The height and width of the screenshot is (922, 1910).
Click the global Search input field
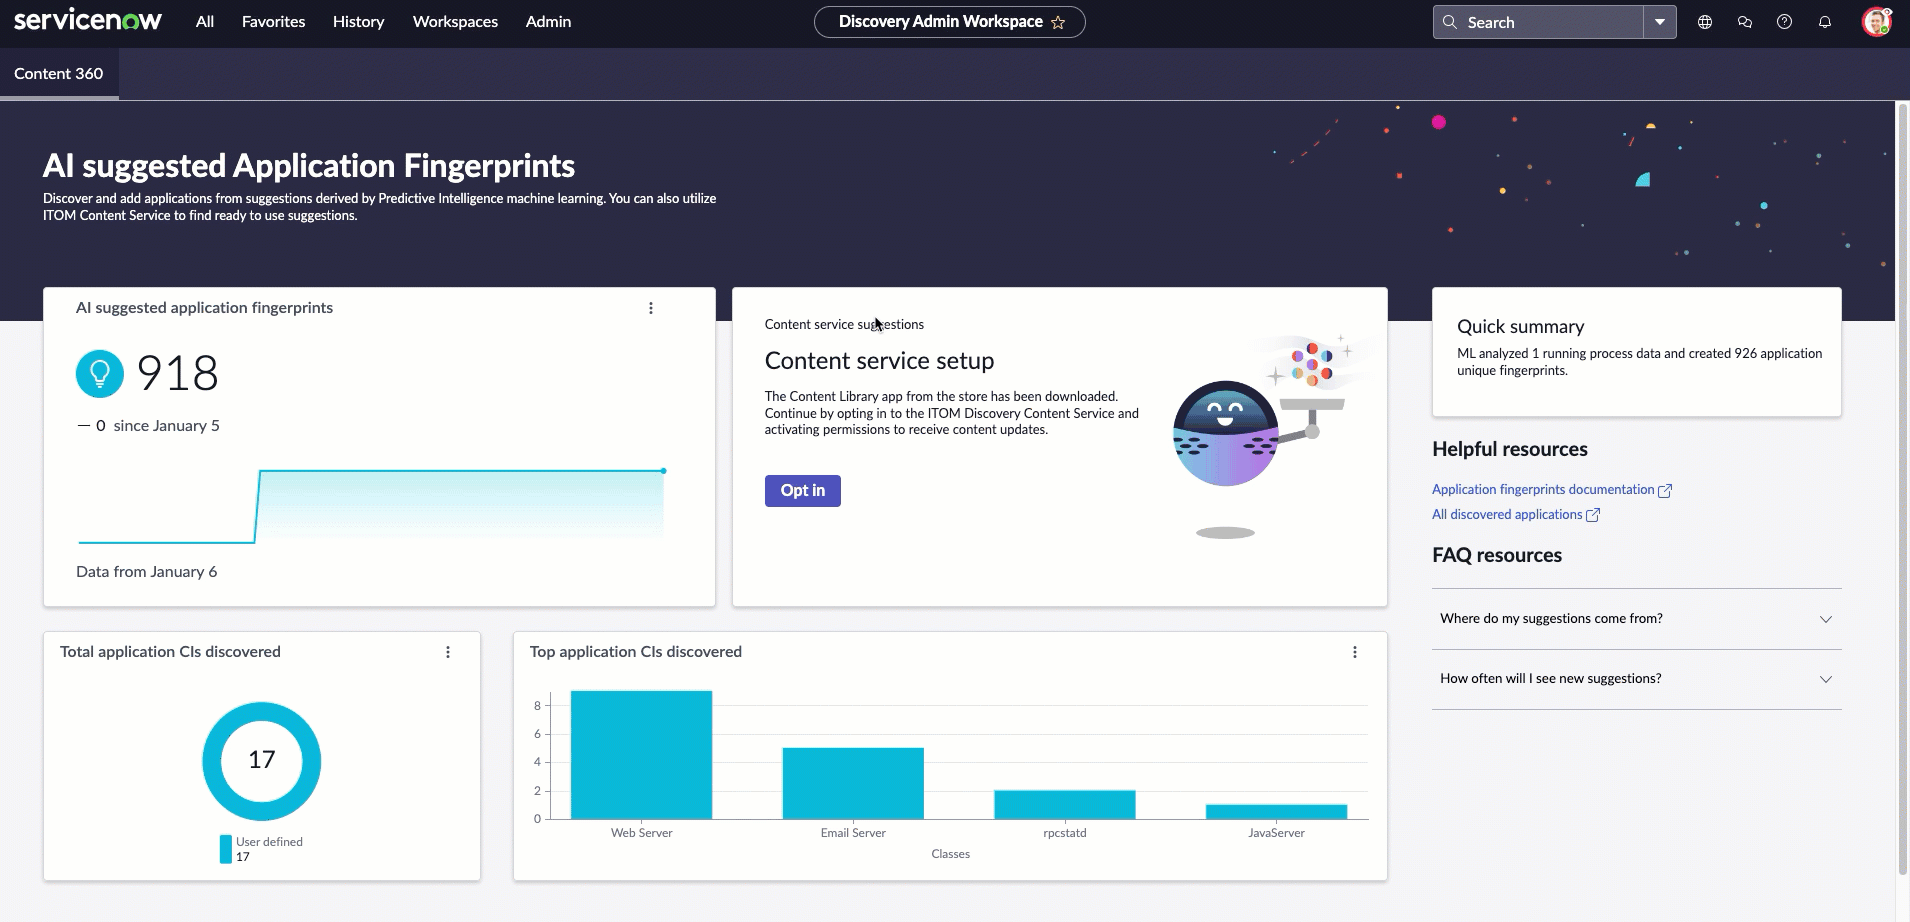(1538, 22)
